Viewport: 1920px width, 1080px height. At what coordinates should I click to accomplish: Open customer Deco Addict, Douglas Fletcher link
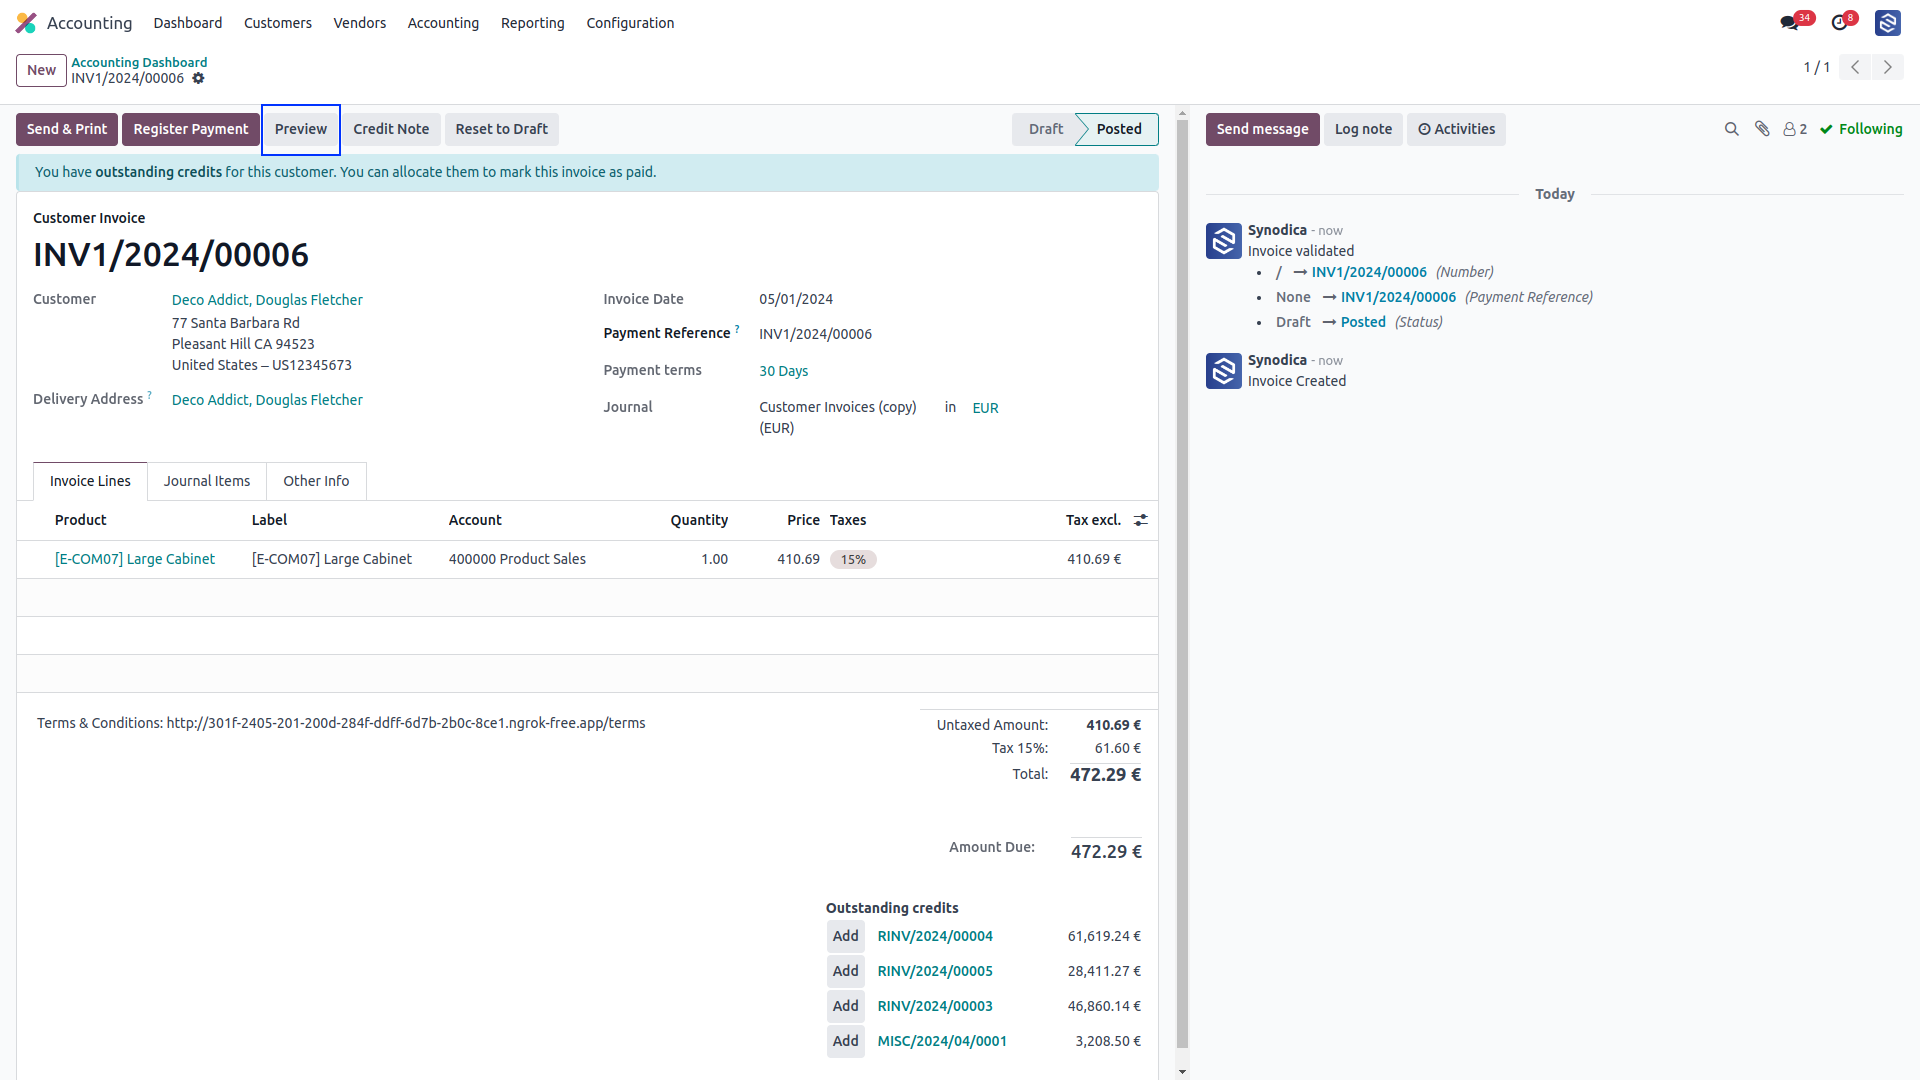coord(267,300)
